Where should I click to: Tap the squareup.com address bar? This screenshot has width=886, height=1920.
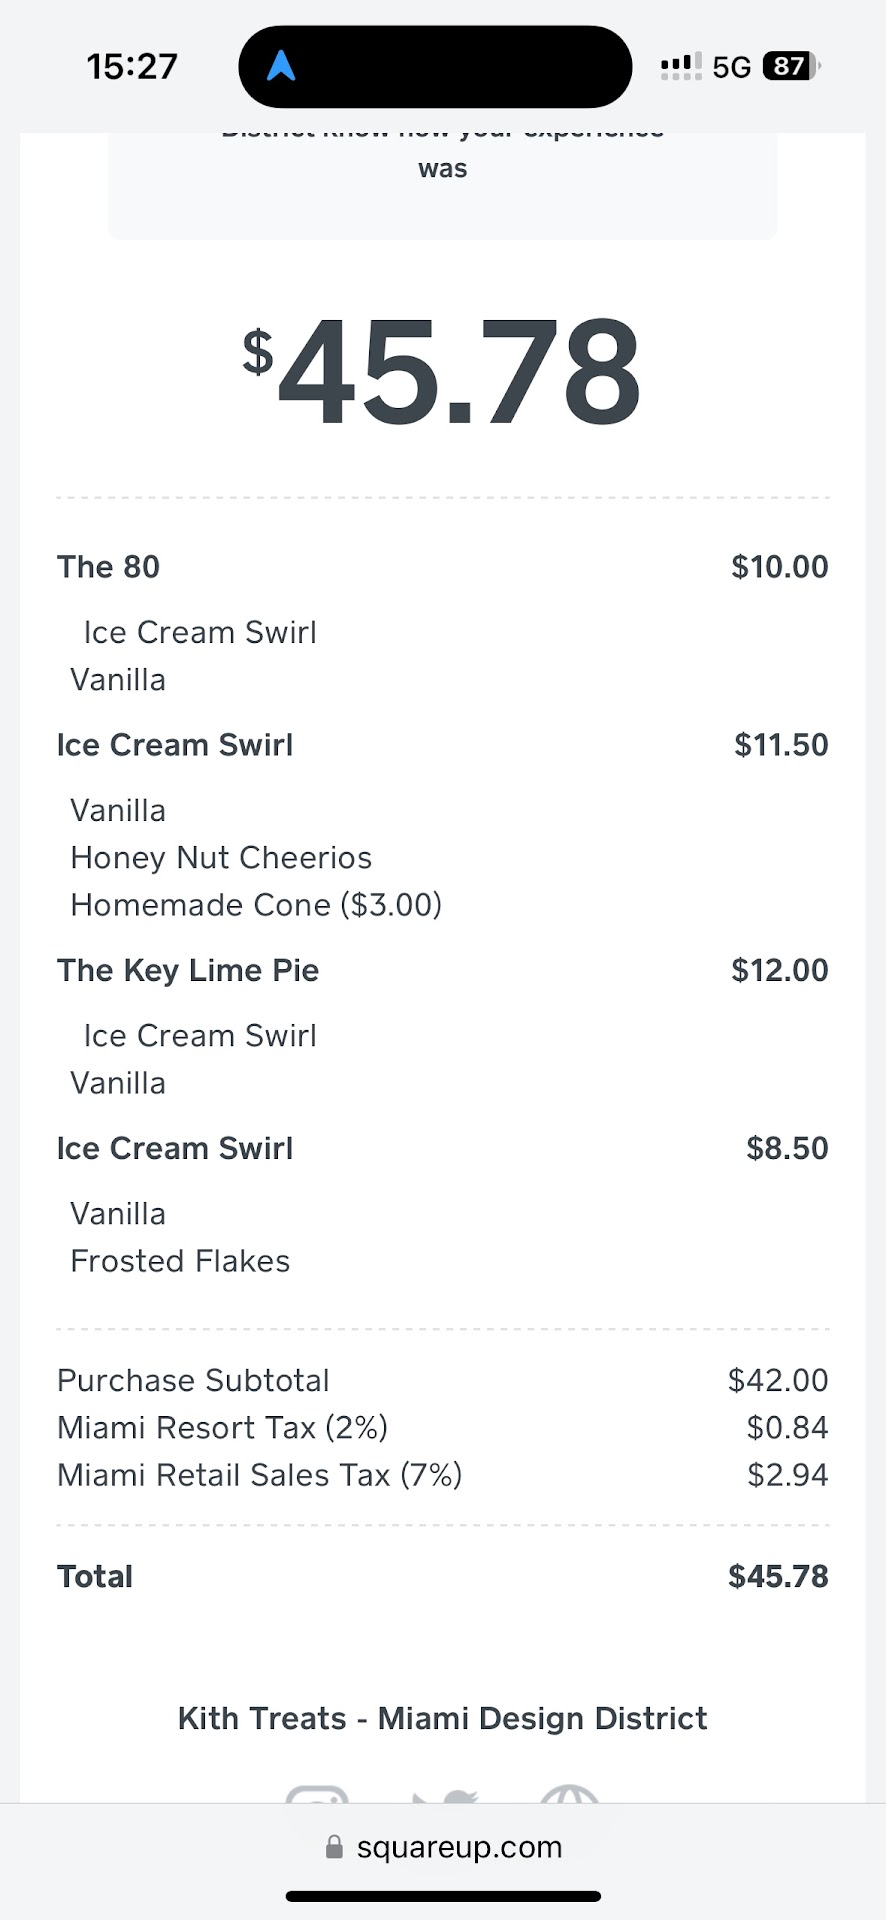click(x=459, y=1847)
